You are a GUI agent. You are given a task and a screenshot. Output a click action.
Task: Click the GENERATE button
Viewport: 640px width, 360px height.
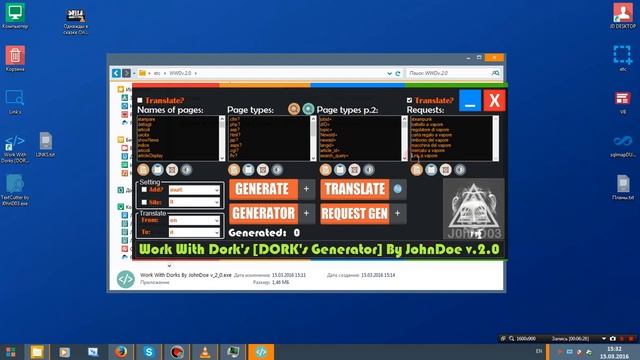(x=264, y=189)
